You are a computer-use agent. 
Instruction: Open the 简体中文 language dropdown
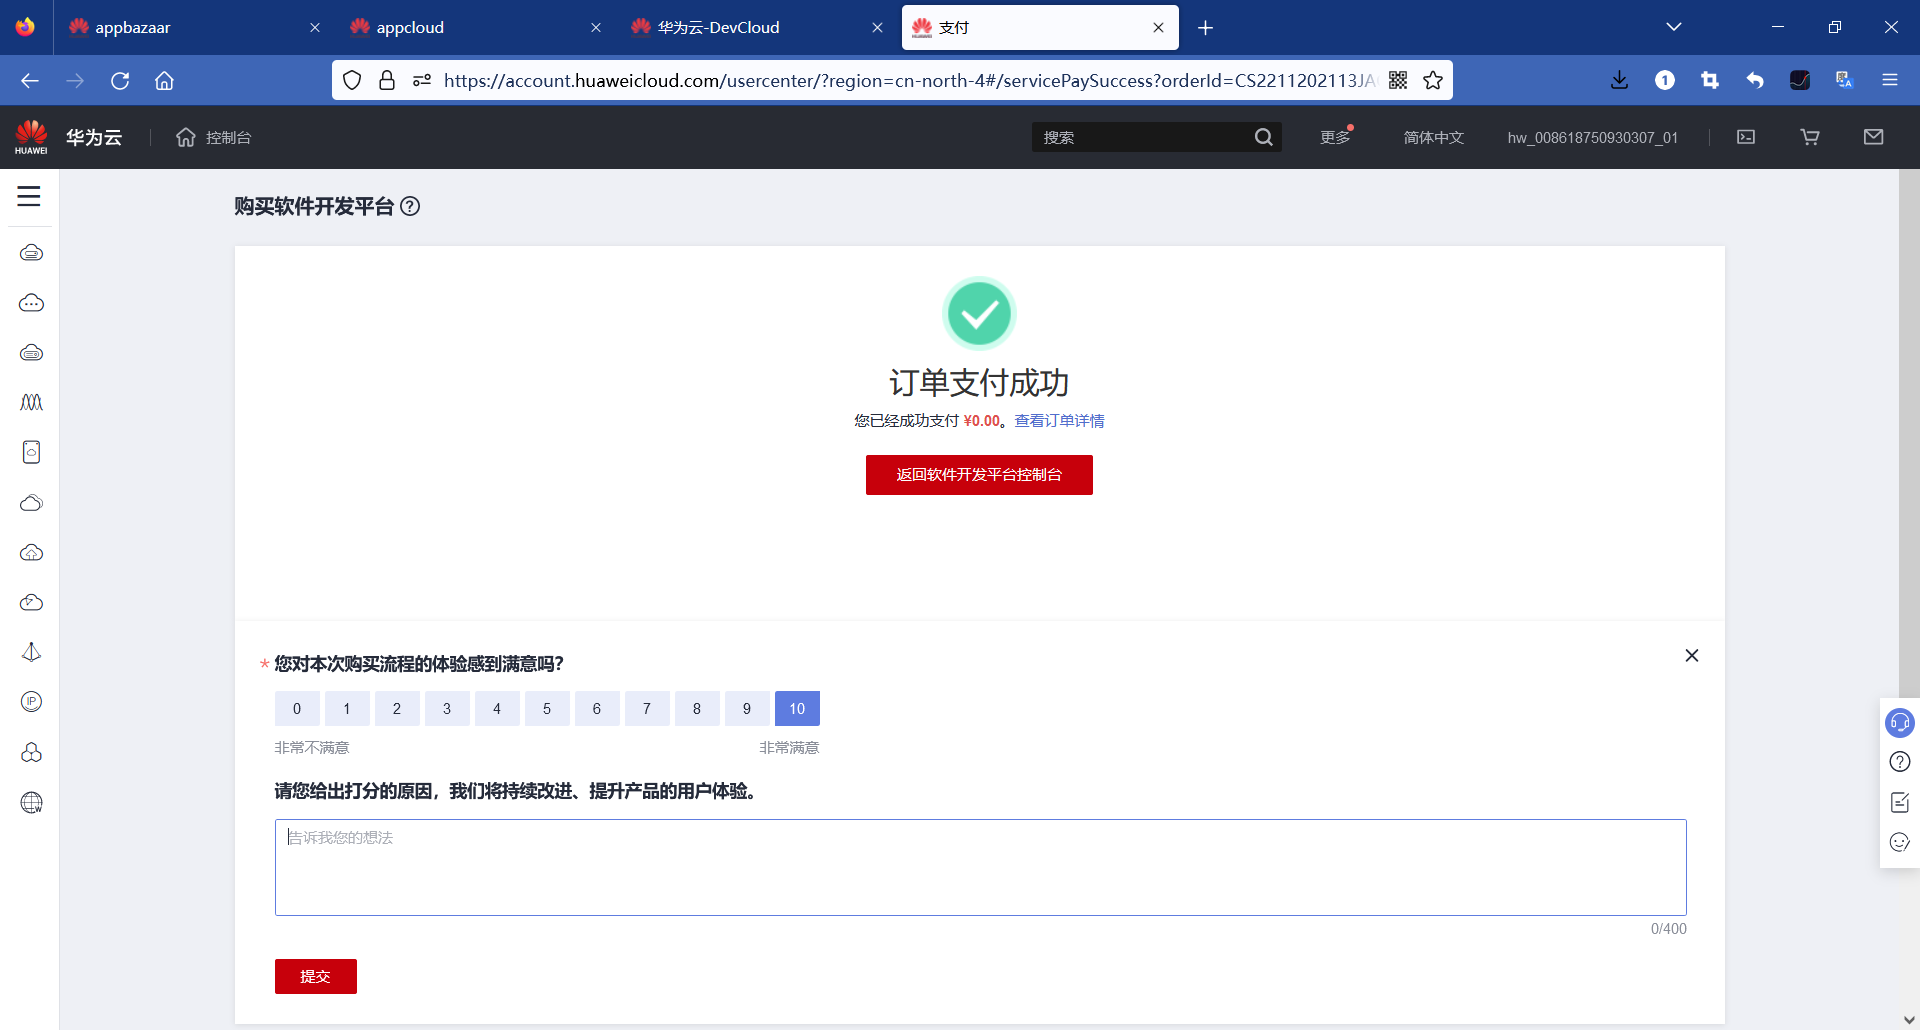pyautogui.click(x=1433, y=137)
